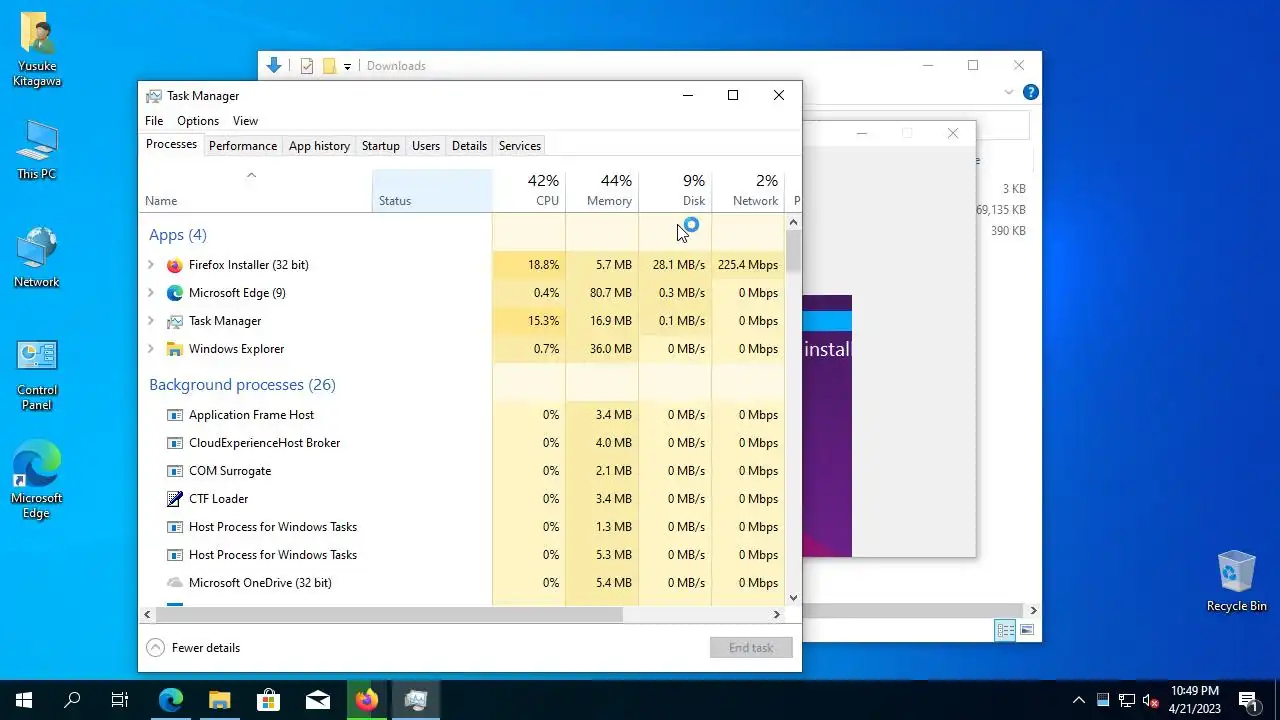Select the Network desktop icon

coord(37,250)
